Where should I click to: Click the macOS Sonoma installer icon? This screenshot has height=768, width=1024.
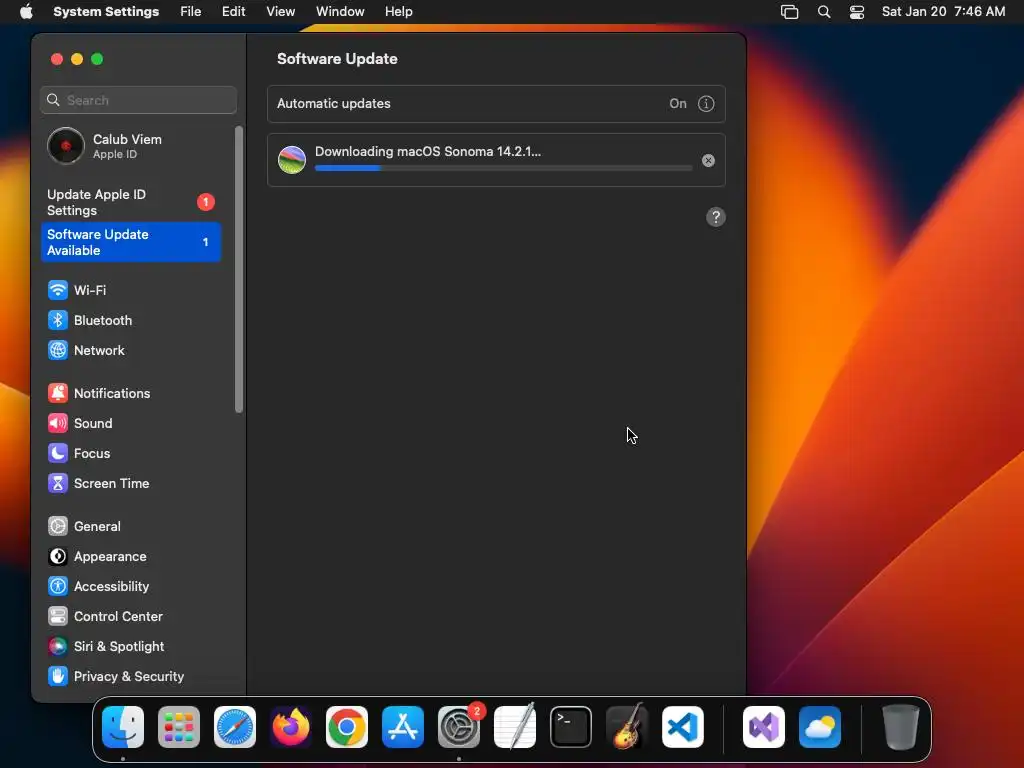292,160
